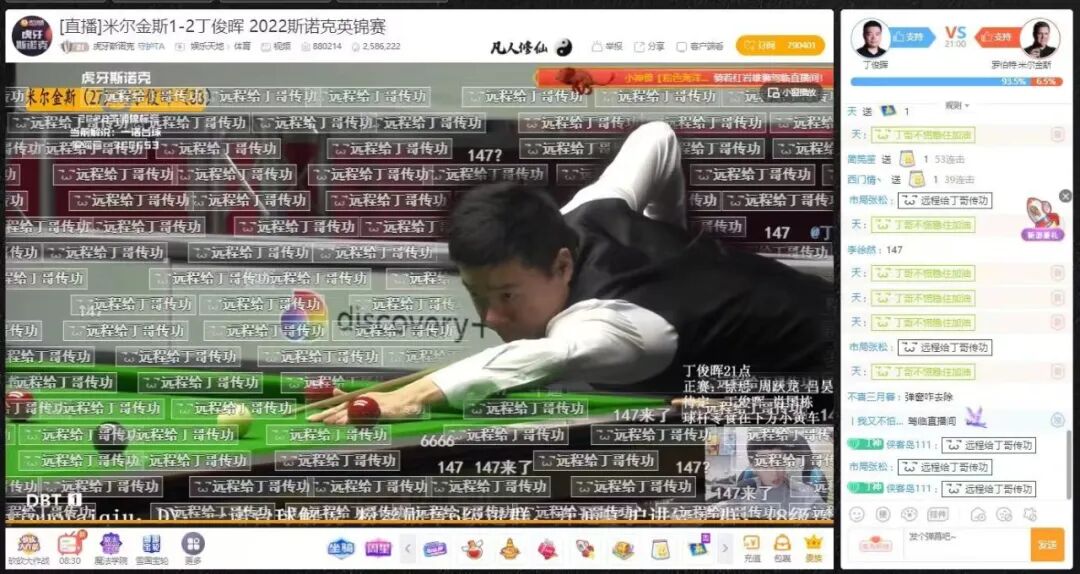Open the 更多 more activities icon
This screenshot has height=574, width=1080.
tap(193, 548)
